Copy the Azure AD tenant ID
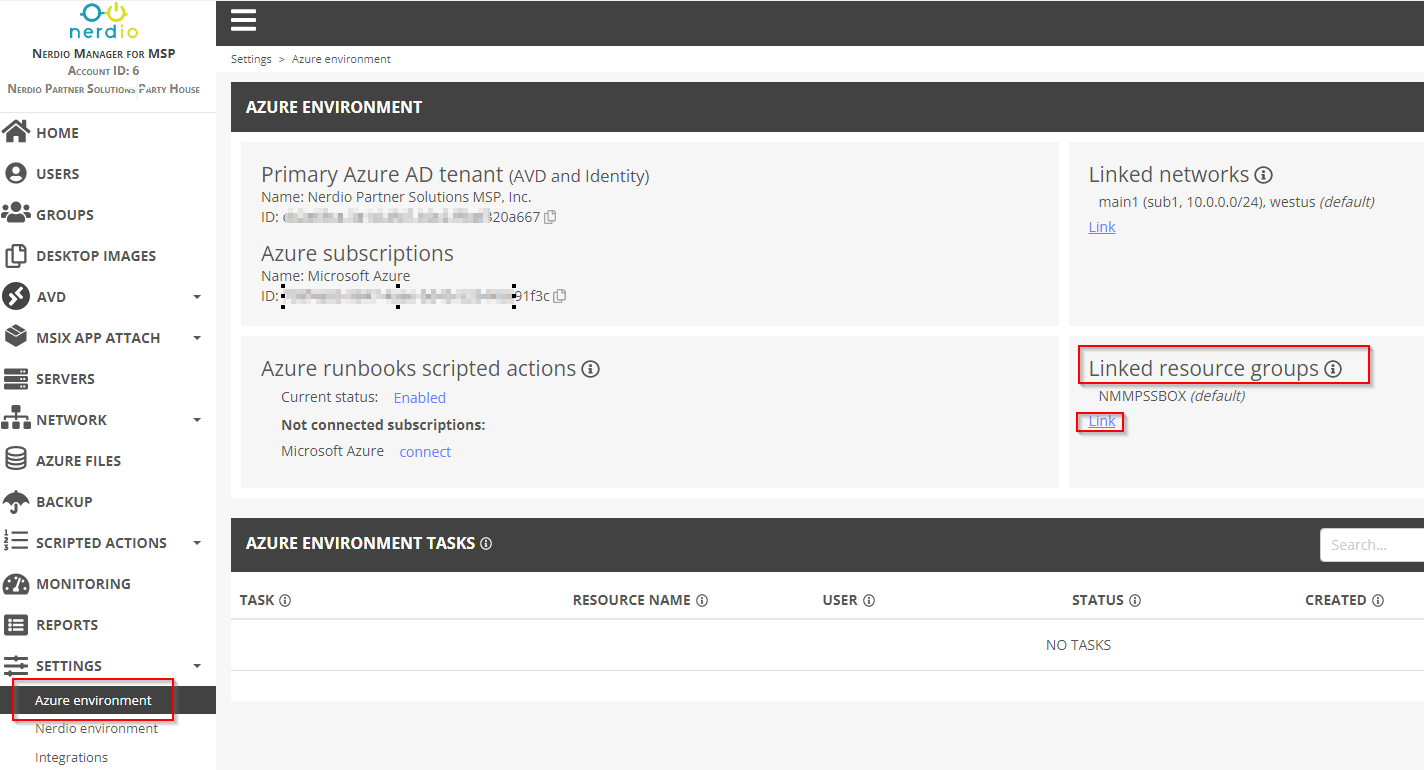The width and height of the screenshot is (1424, 770). [x=550, y=217]
